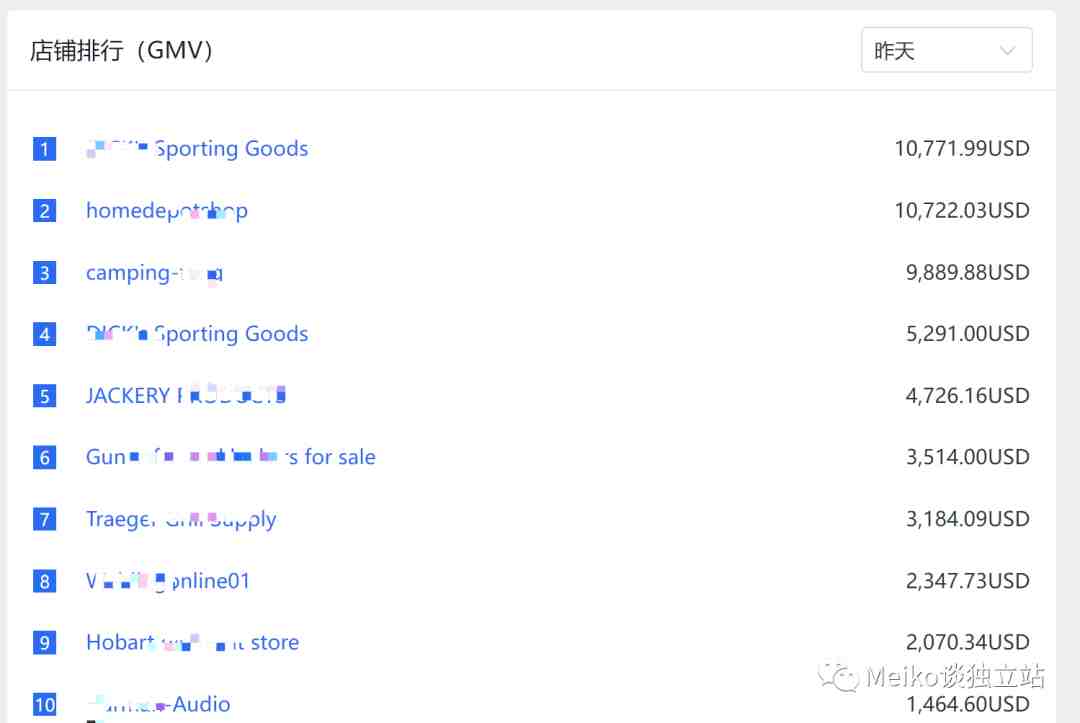Image resolution: width=1080 pixels, height=723 pixels.
Task: Click rank 5 badge icon
Action: [44, 396]
